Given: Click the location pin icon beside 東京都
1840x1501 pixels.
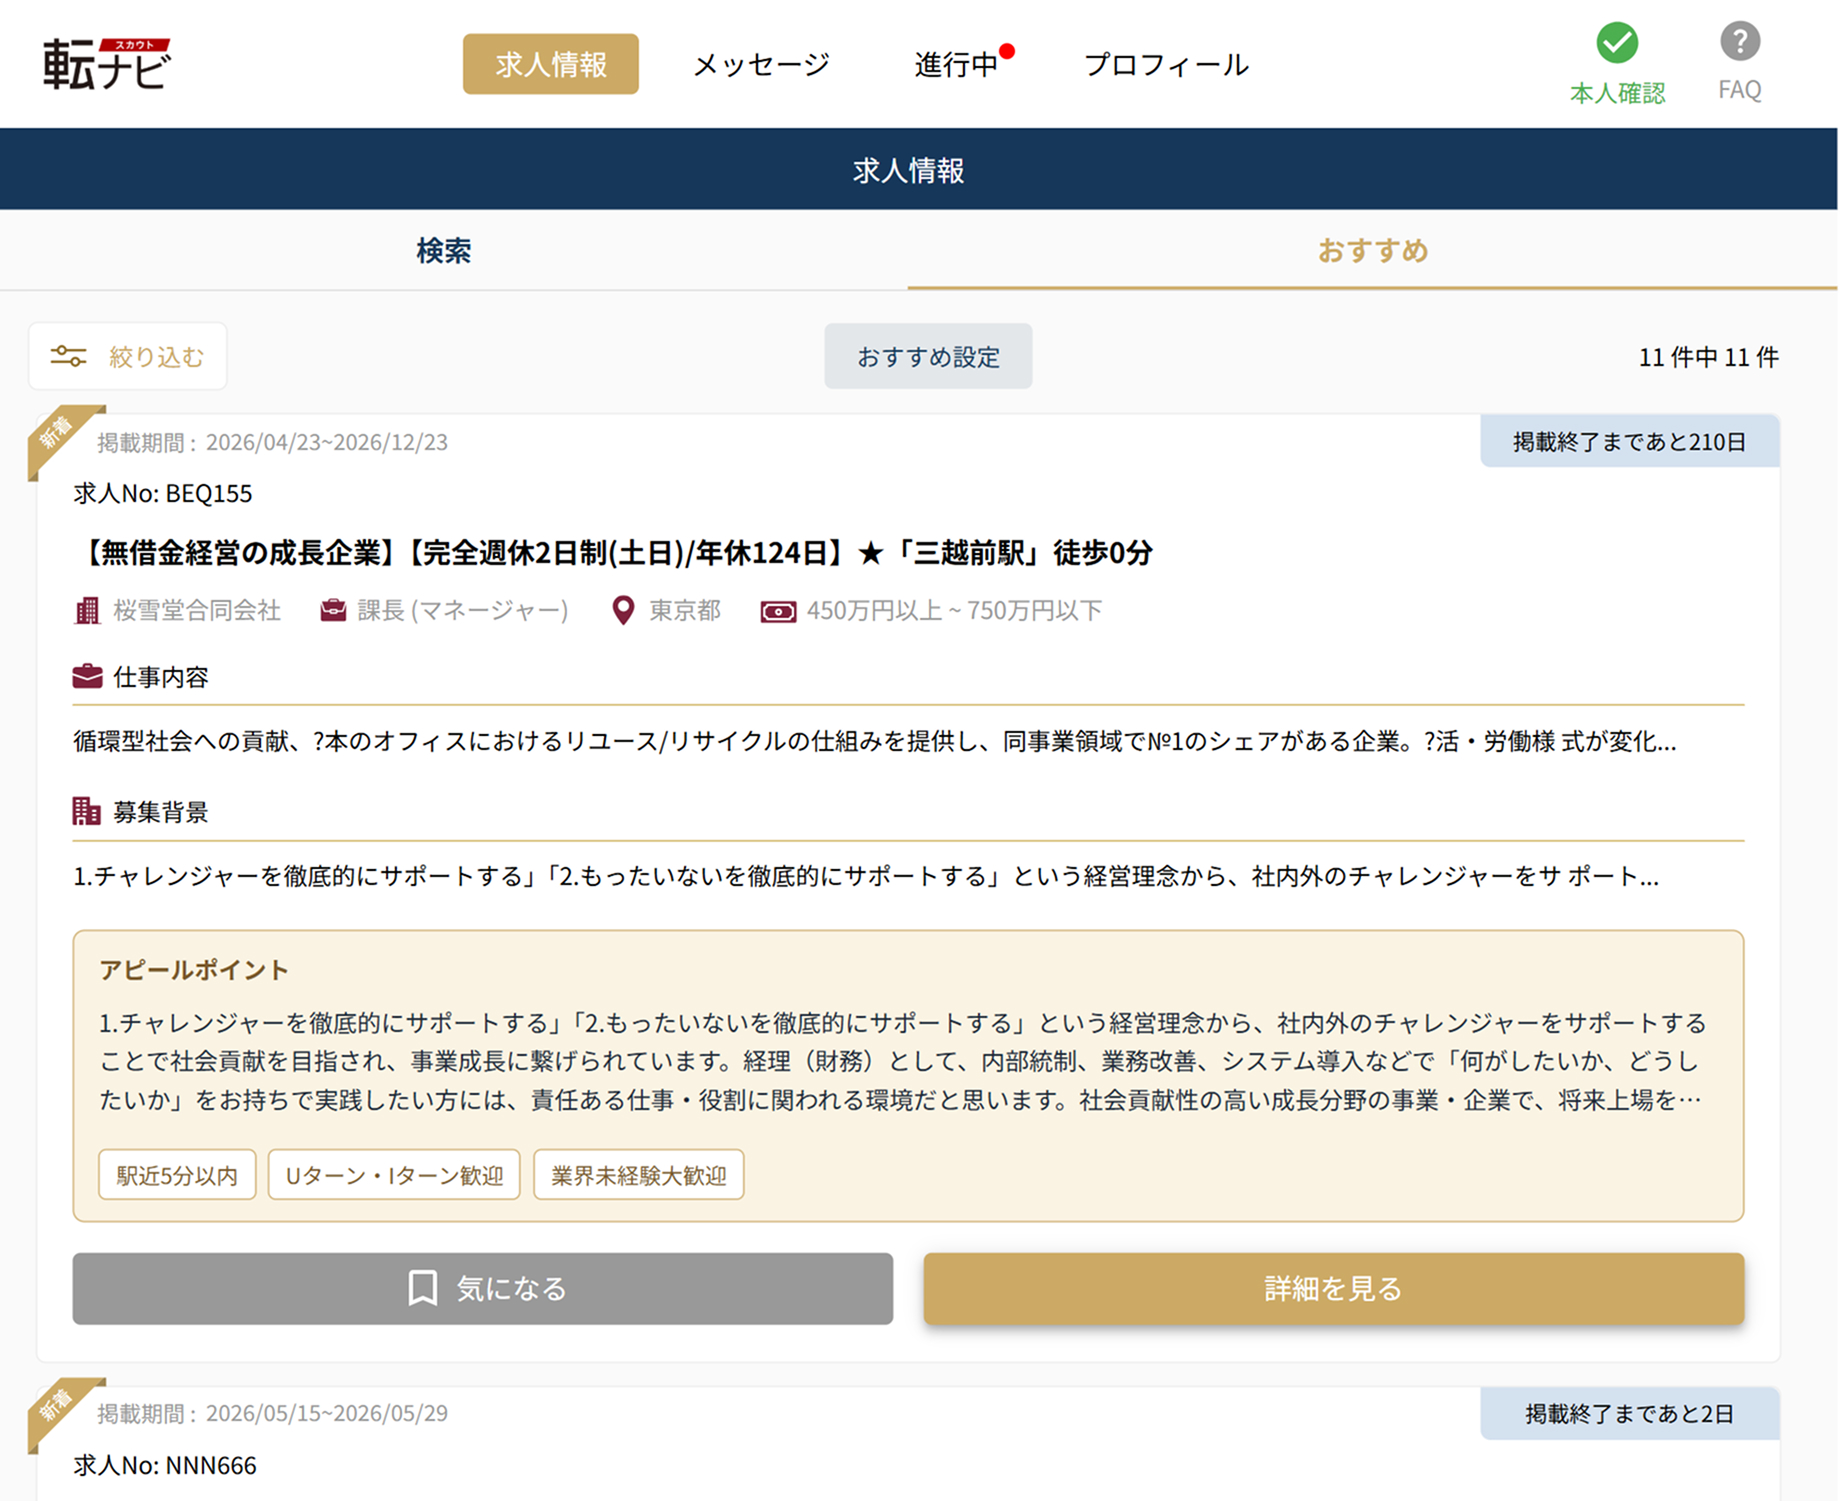Looking at the screenshot, I should click(623, 610).
